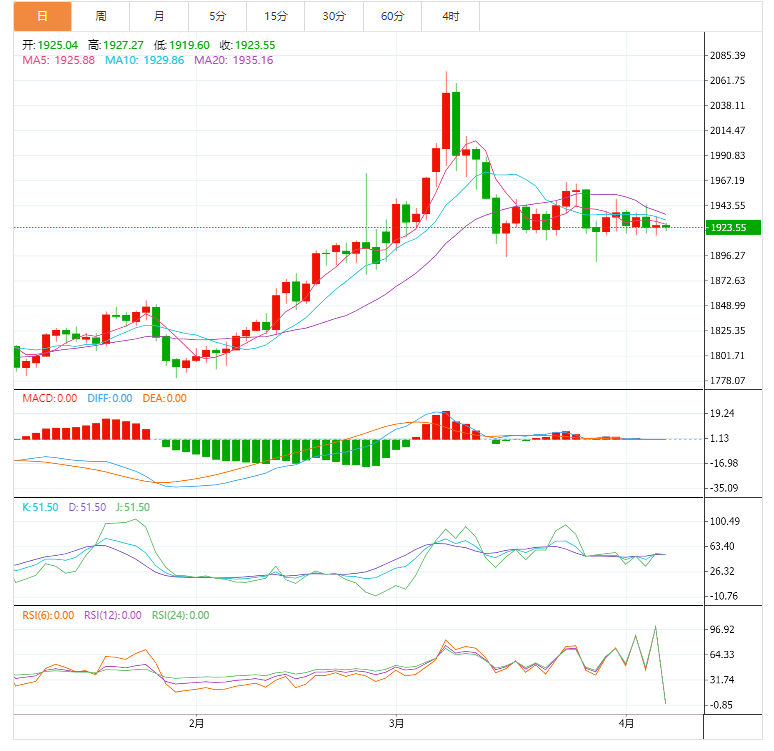Click the 100.49 KDJ axis label
The height and width of the screenshot is (751, 774).
click(725, 521)
